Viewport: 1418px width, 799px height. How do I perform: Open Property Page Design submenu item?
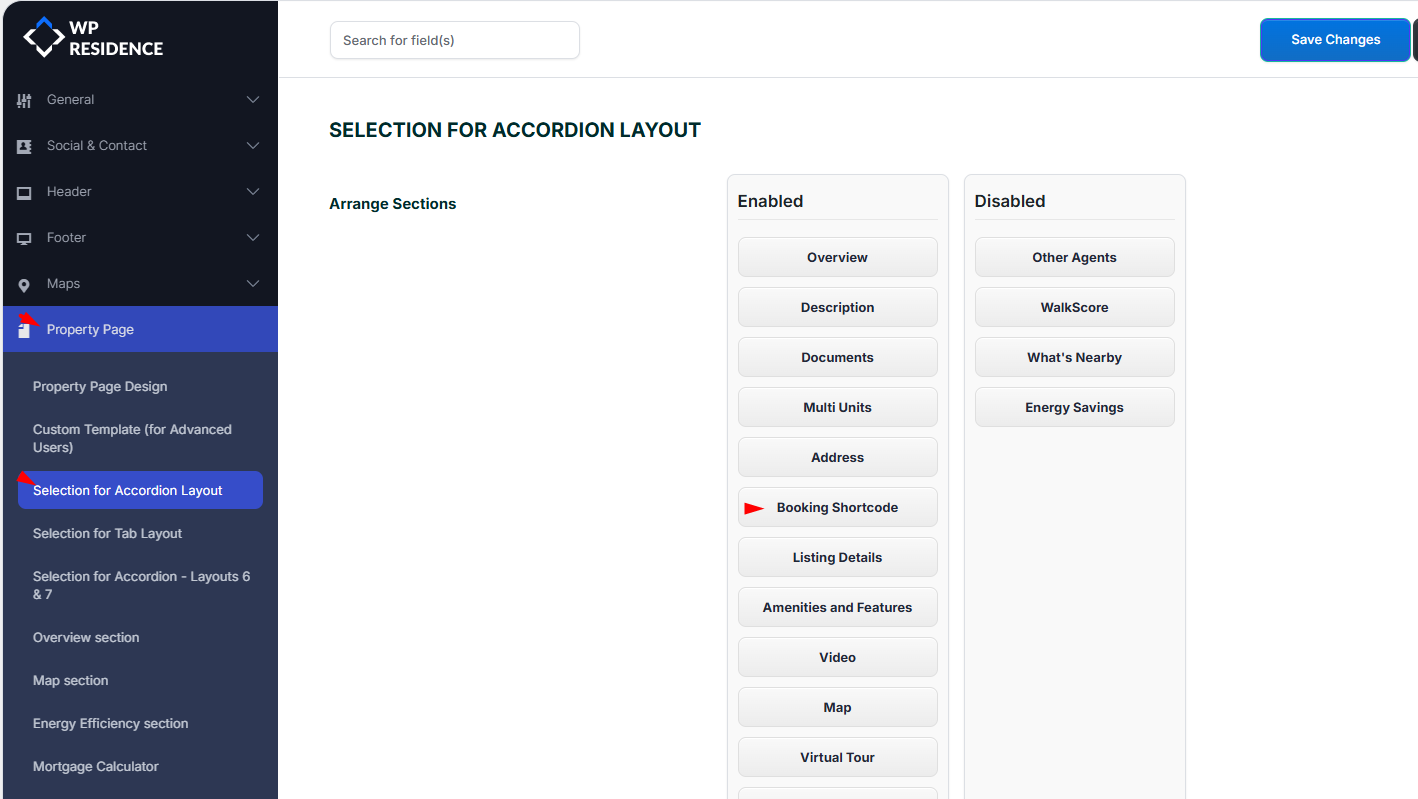[x=100, y=386]
